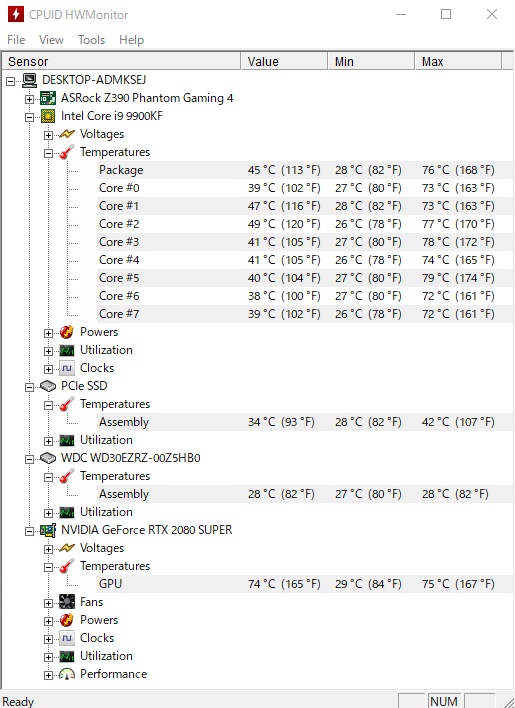The height and width of the screenshot is (708, 515).
Task: Open the Tools menu
Action: coord(91,40)
